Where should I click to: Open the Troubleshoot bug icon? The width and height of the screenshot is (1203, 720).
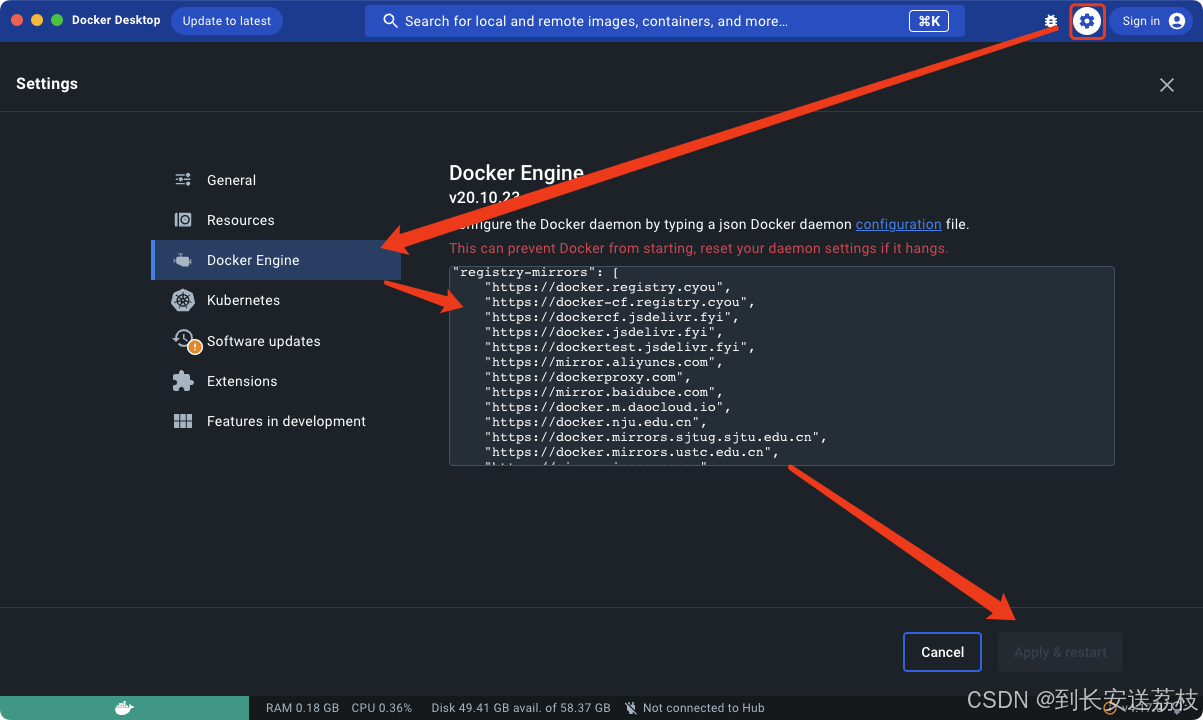1050,21
